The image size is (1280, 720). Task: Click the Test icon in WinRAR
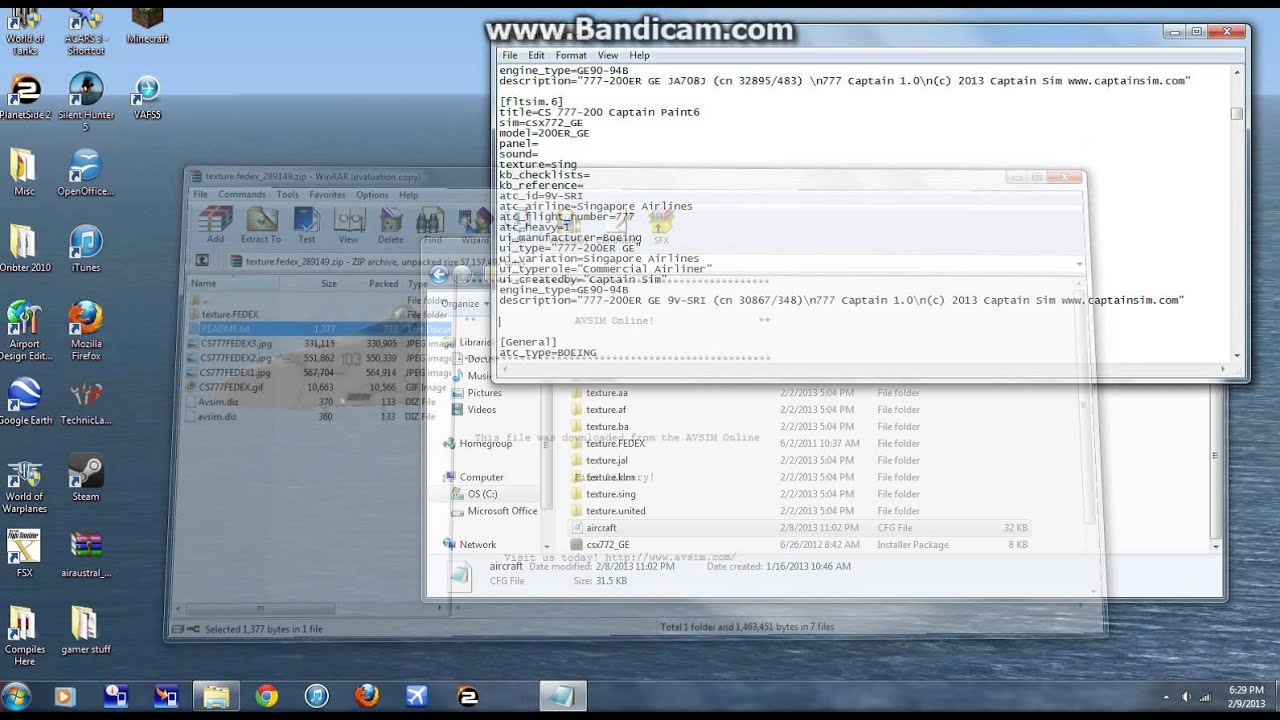point(307,225)
